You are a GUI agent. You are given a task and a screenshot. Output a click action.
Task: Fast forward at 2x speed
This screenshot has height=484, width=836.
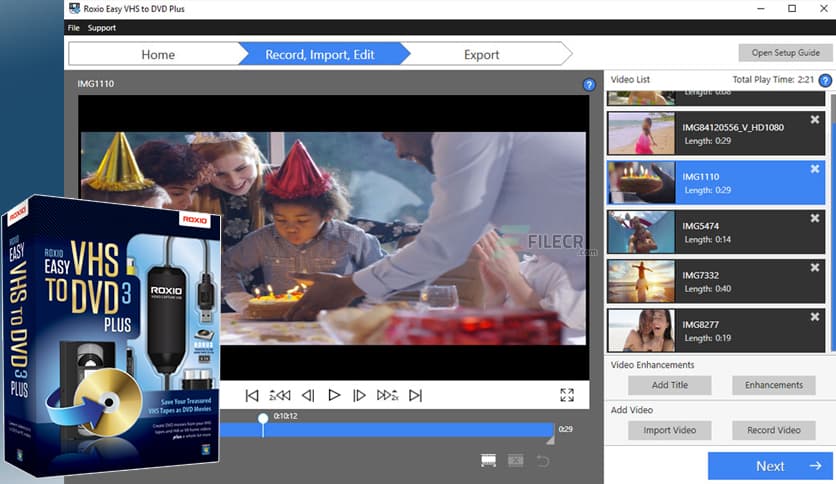click(x=388, y=396)
